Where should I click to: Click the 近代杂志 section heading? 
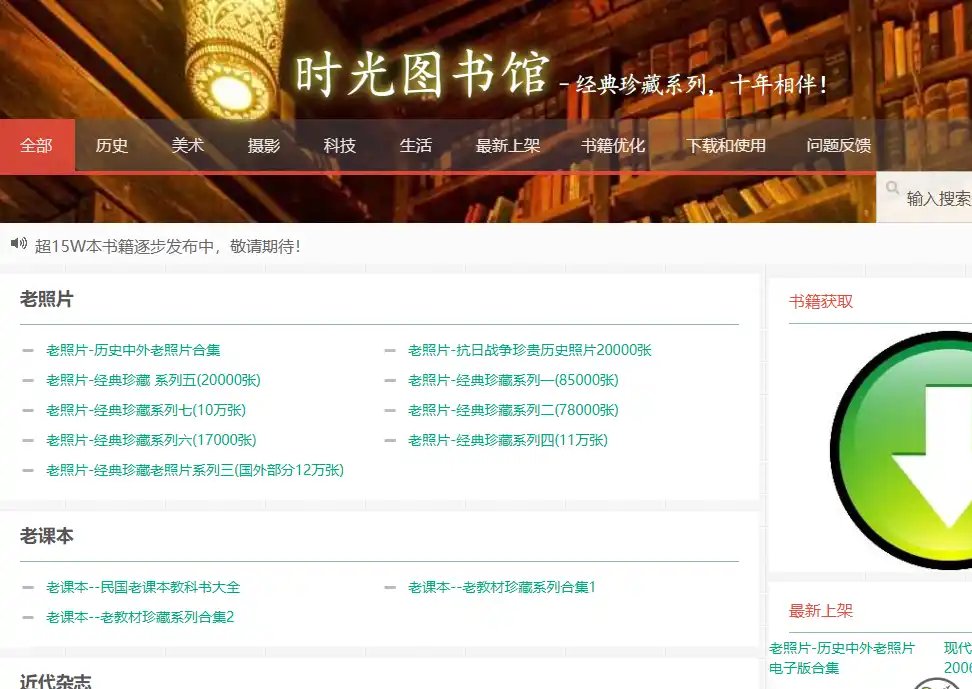[x=55, y=682]
